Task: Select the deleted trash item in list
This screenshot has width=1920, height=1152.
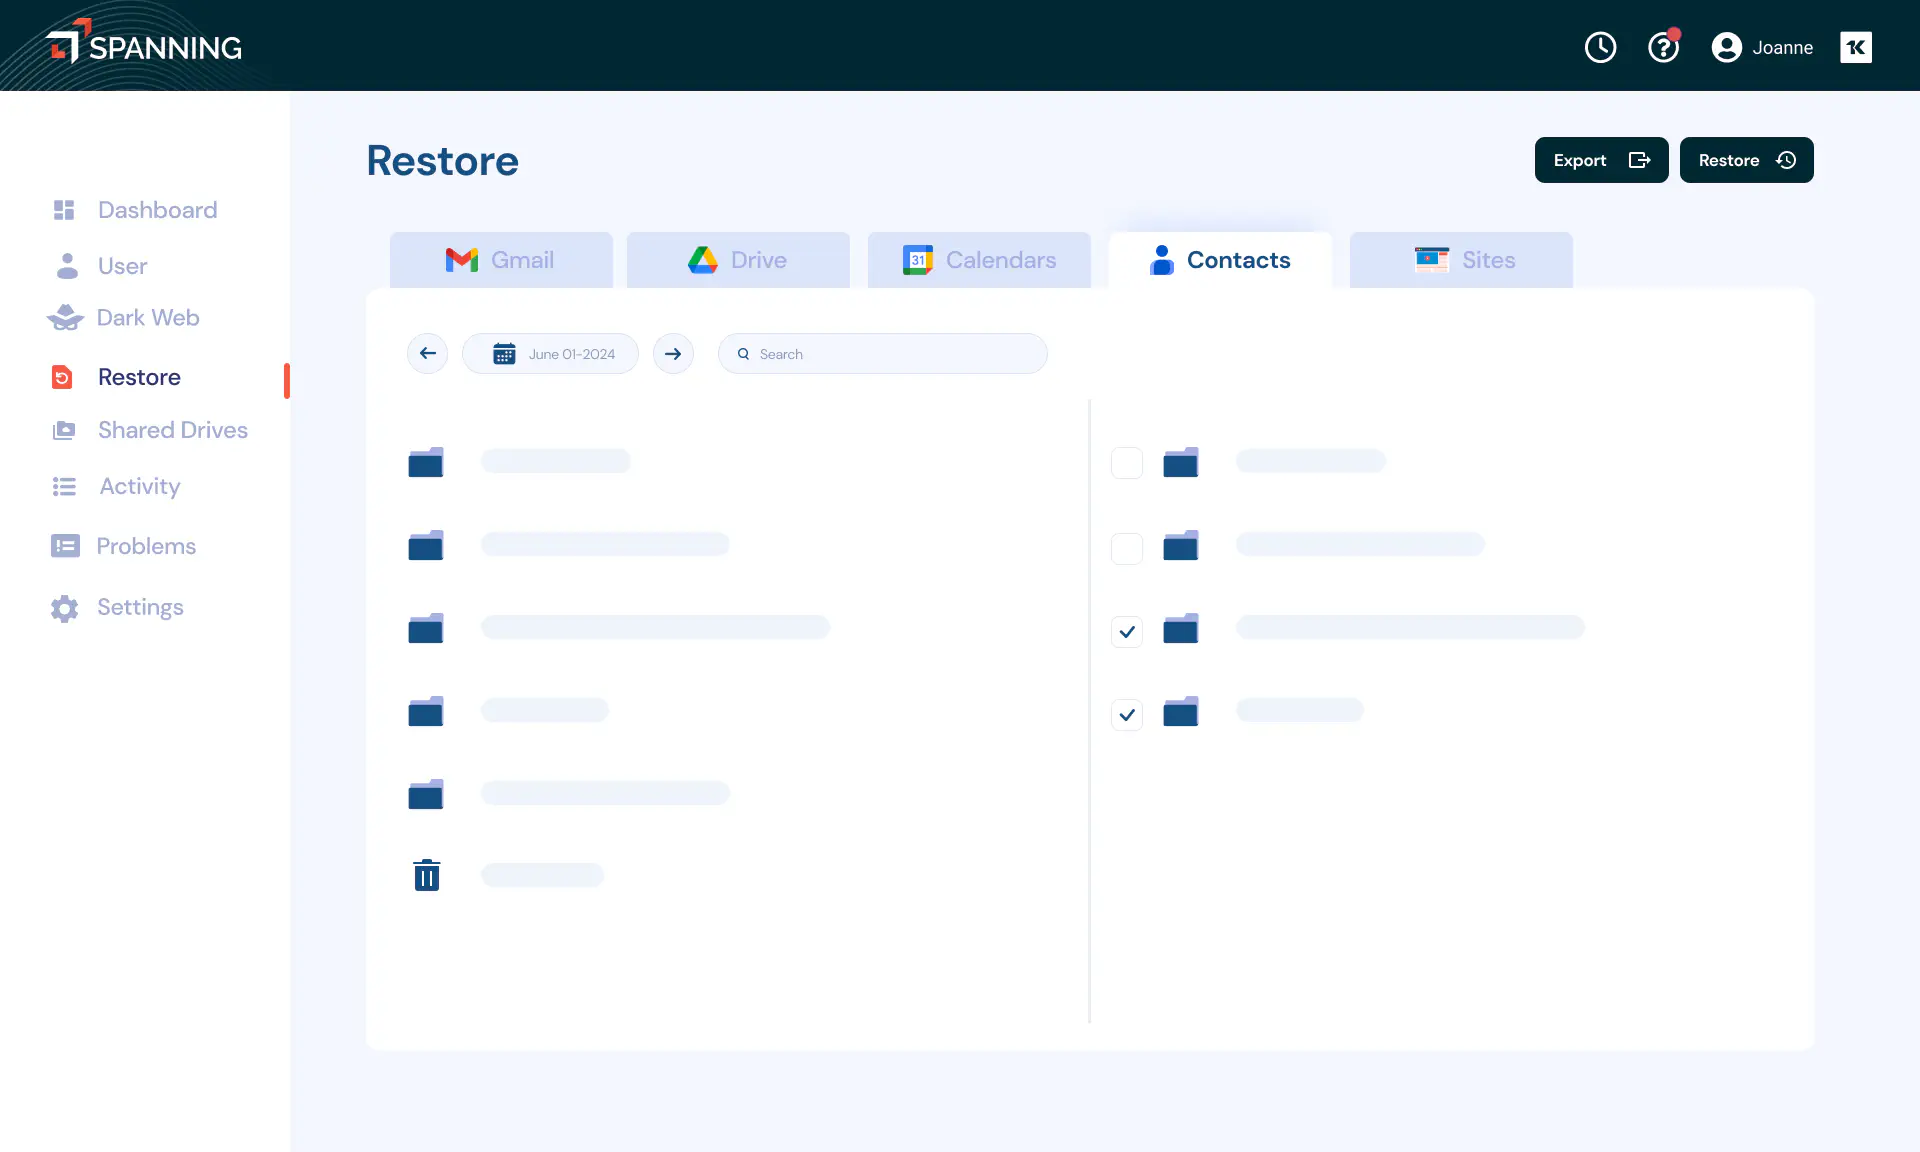Action: [427, 875]
